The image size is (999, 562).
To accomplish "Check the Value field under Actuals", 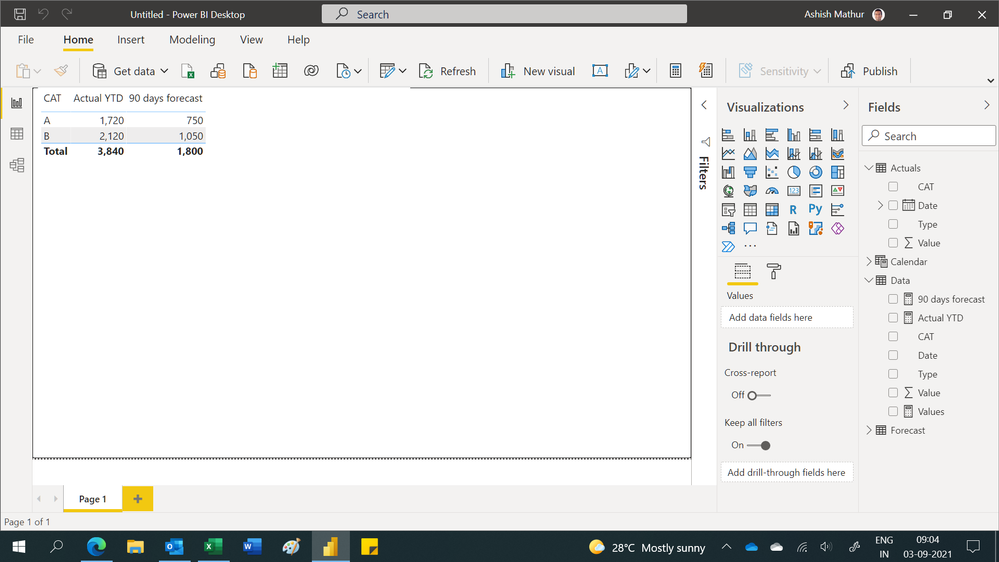I will point(893,243).
